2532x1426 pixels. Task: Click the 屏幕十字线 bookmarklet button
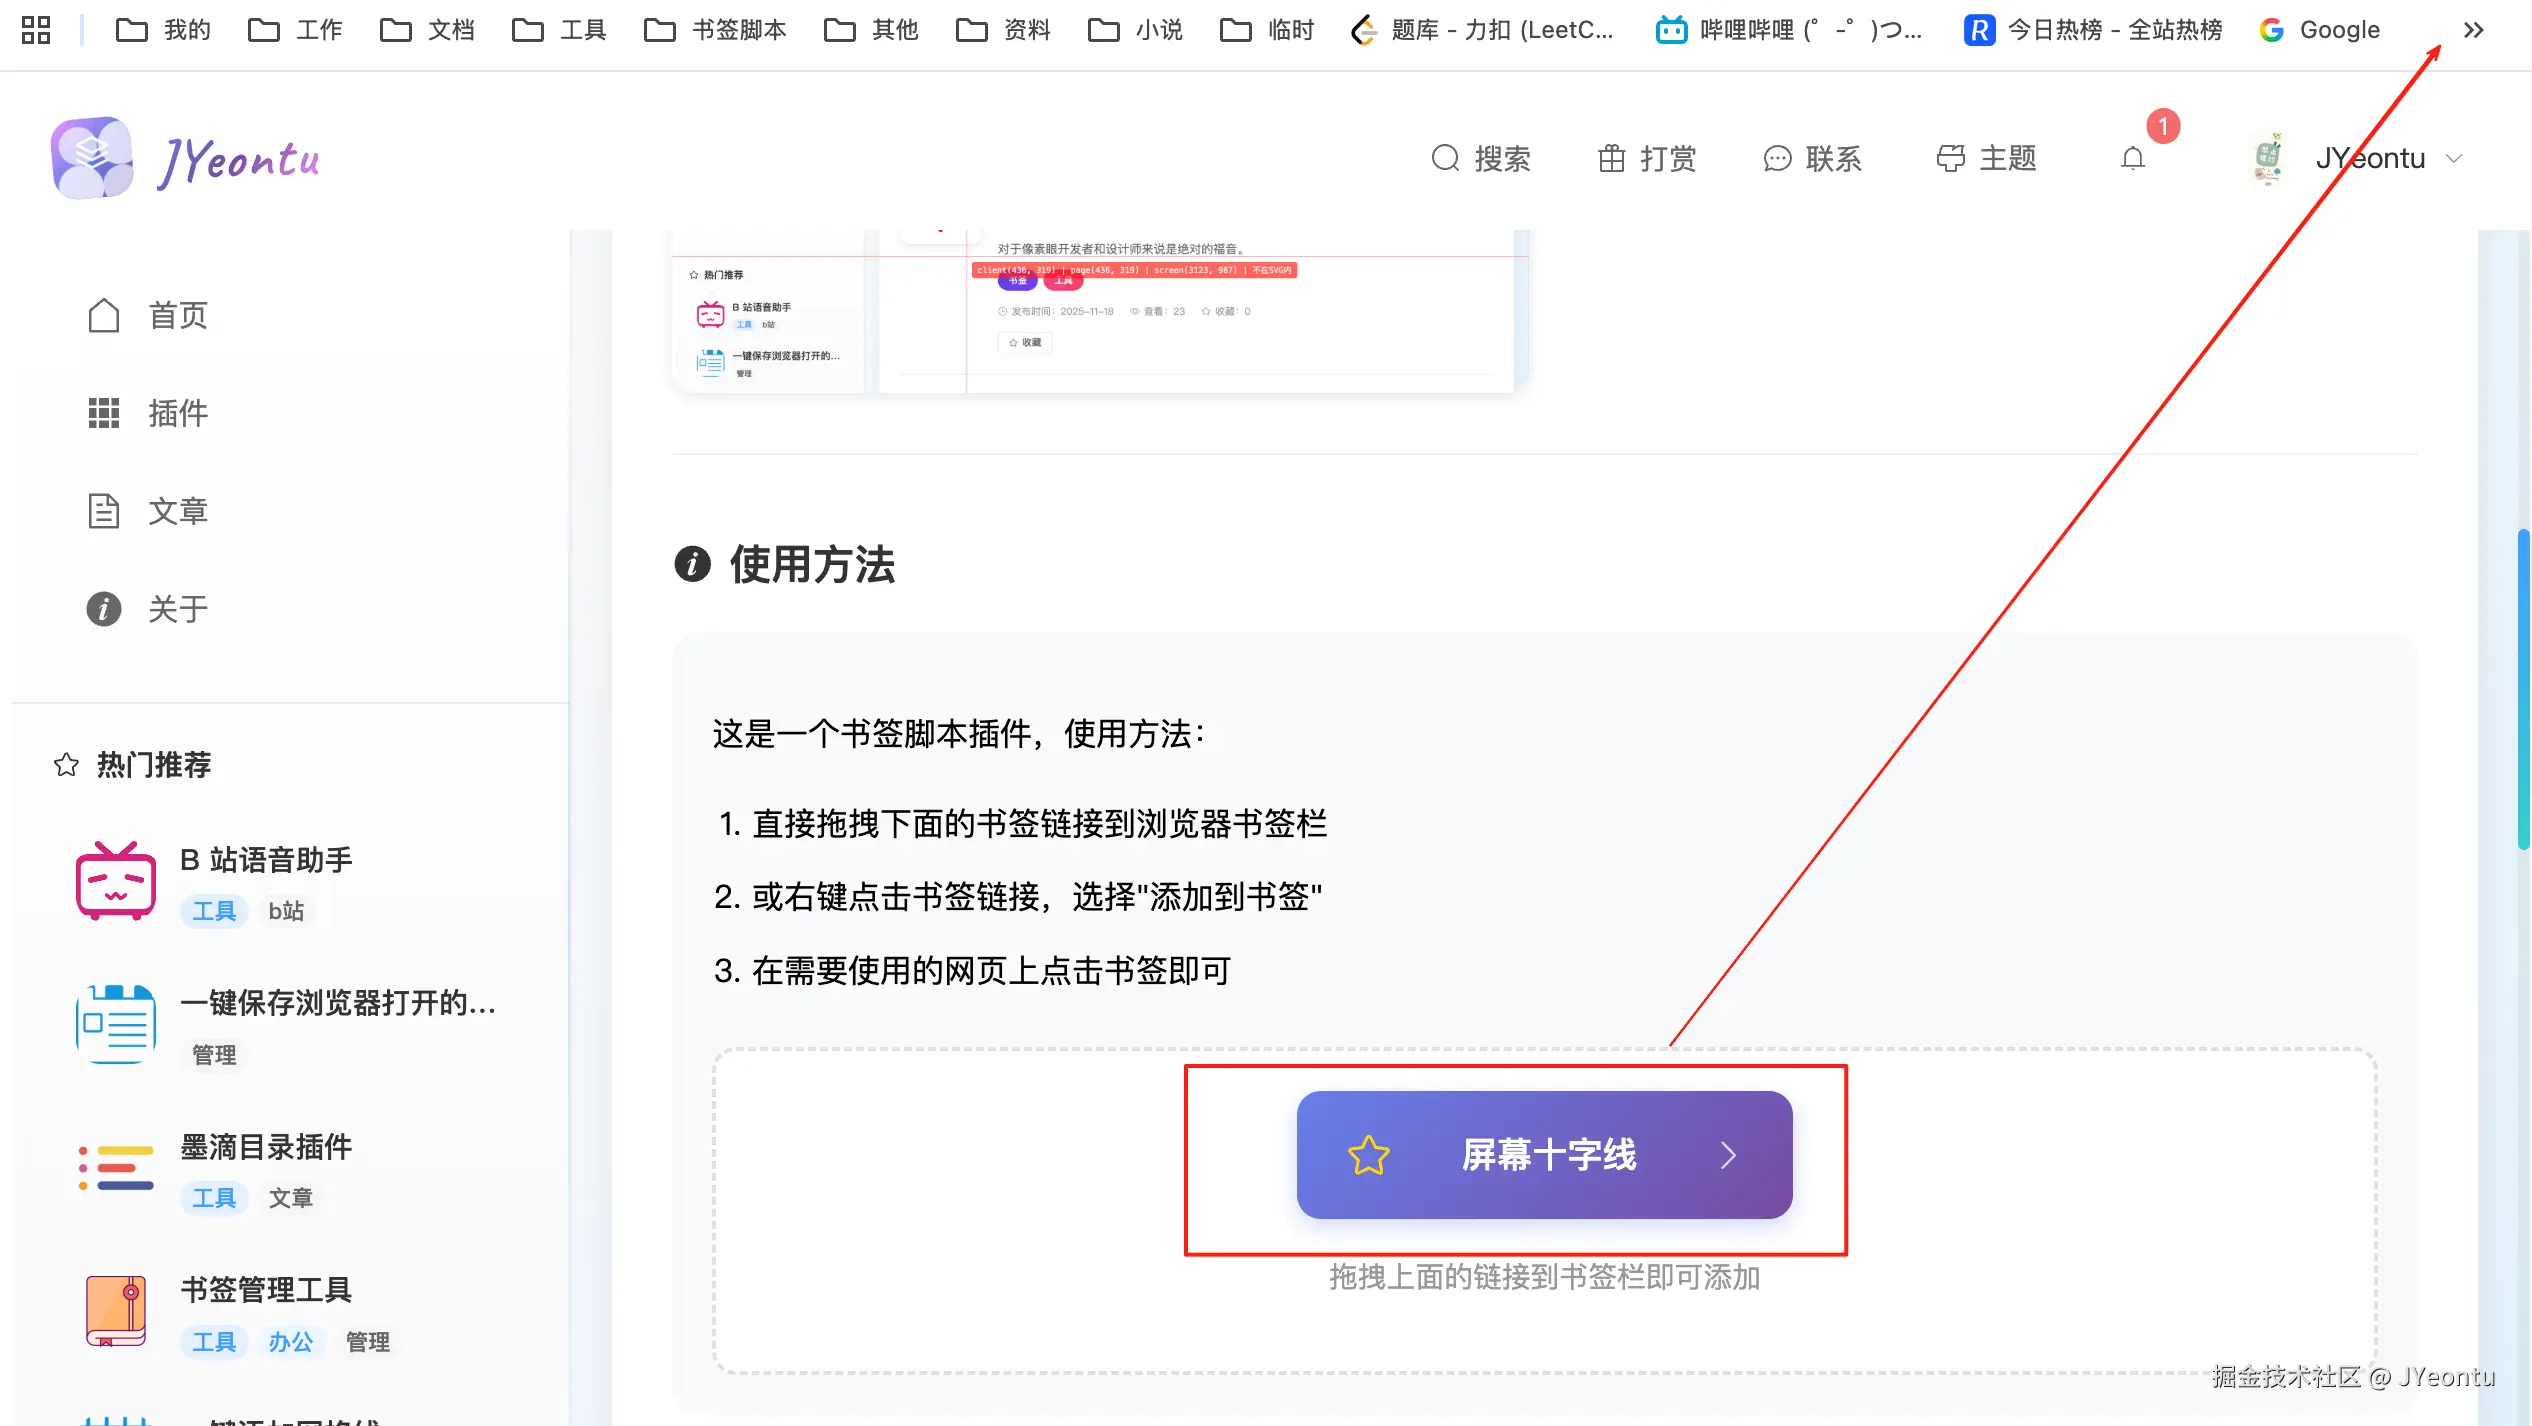point(1544,1155)
